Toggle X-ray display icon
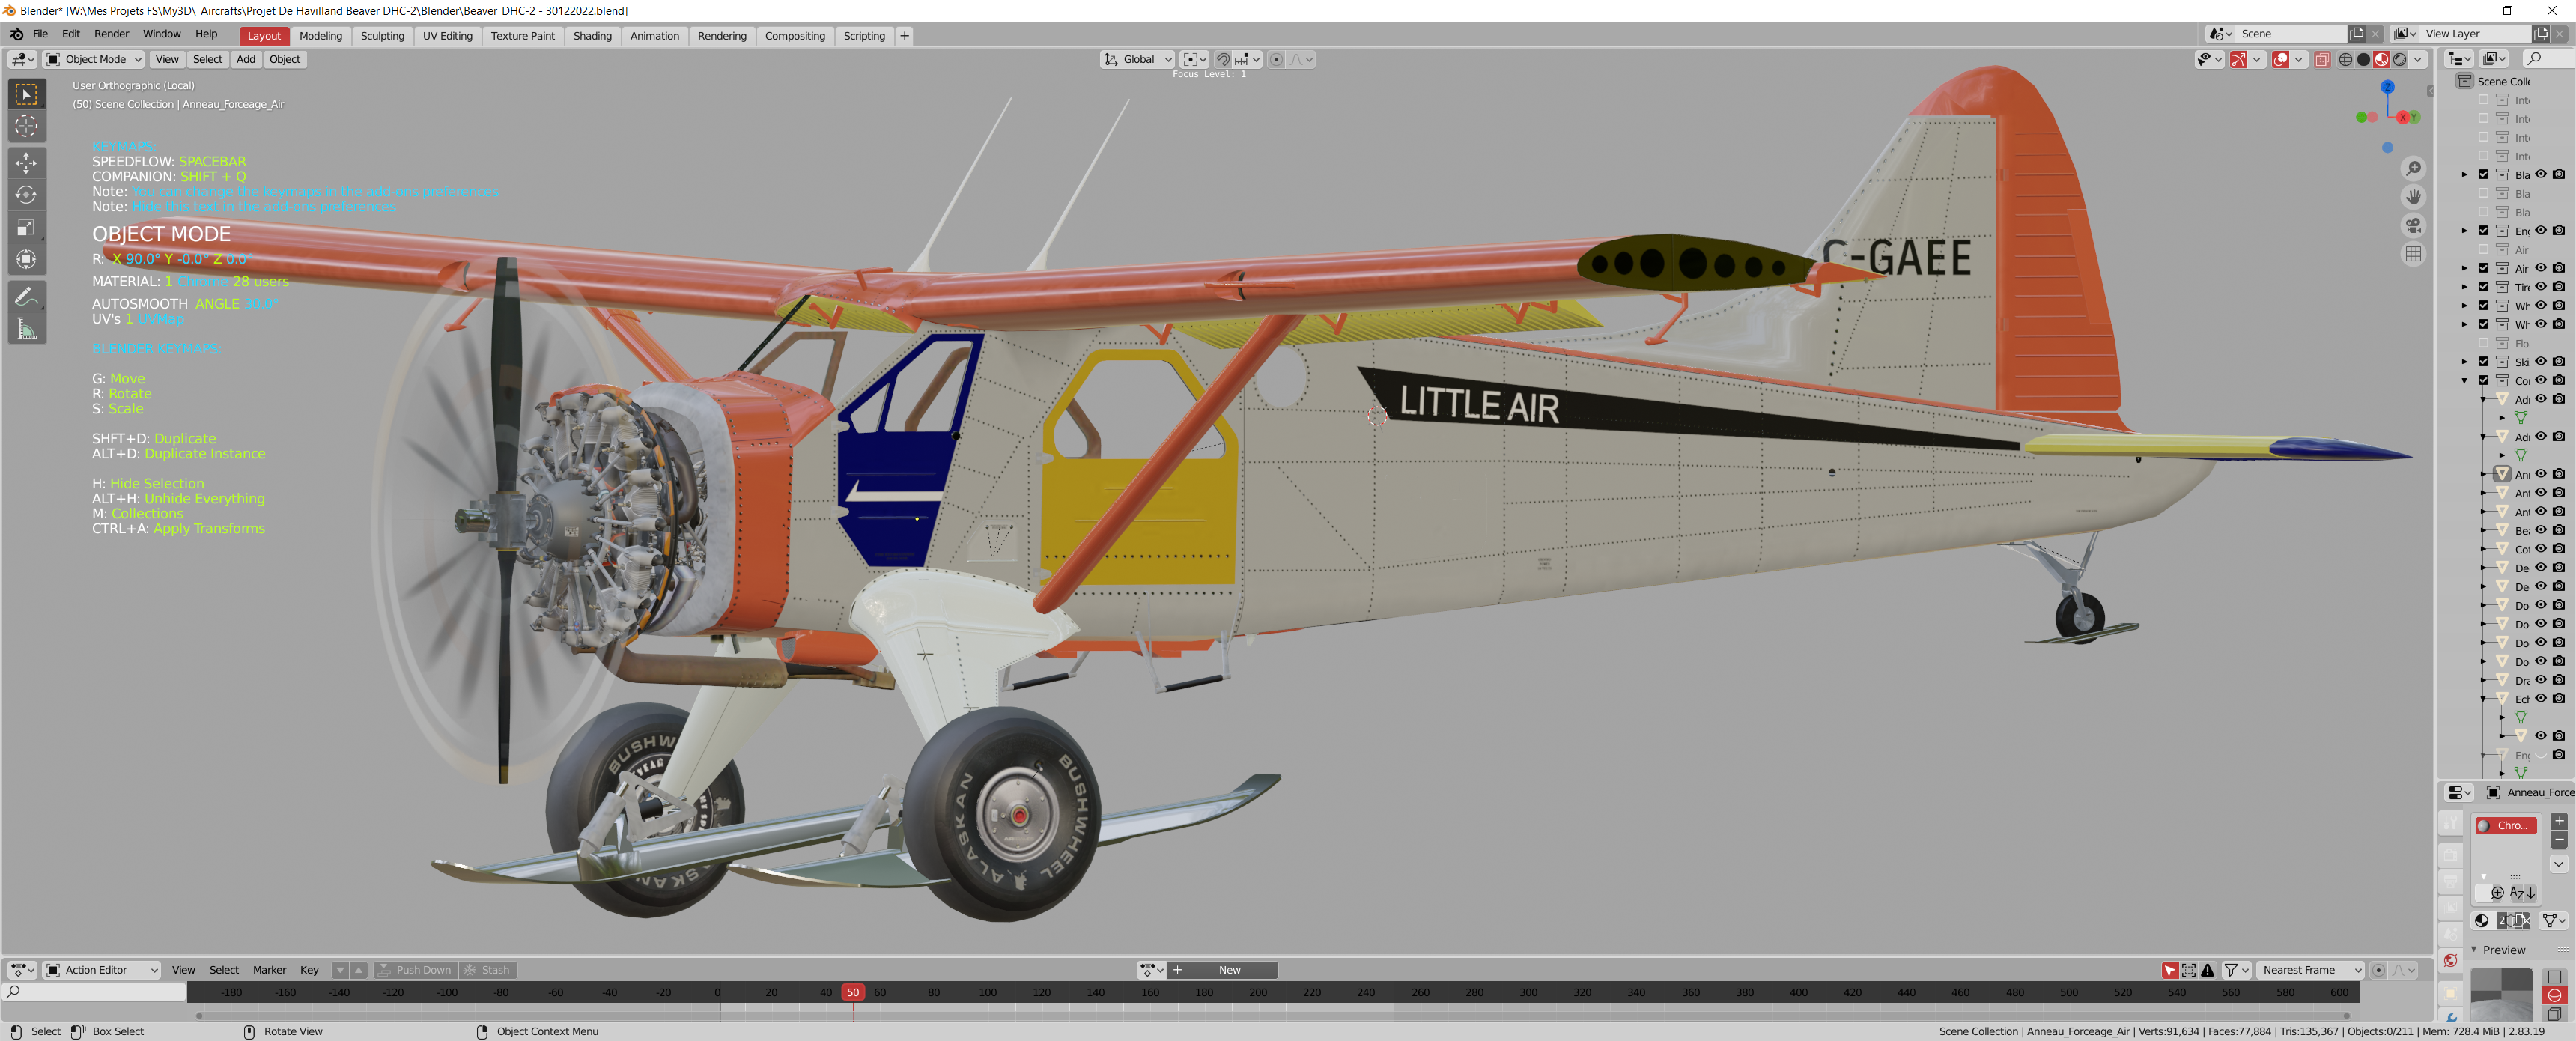 click(x=2322, y=60)
